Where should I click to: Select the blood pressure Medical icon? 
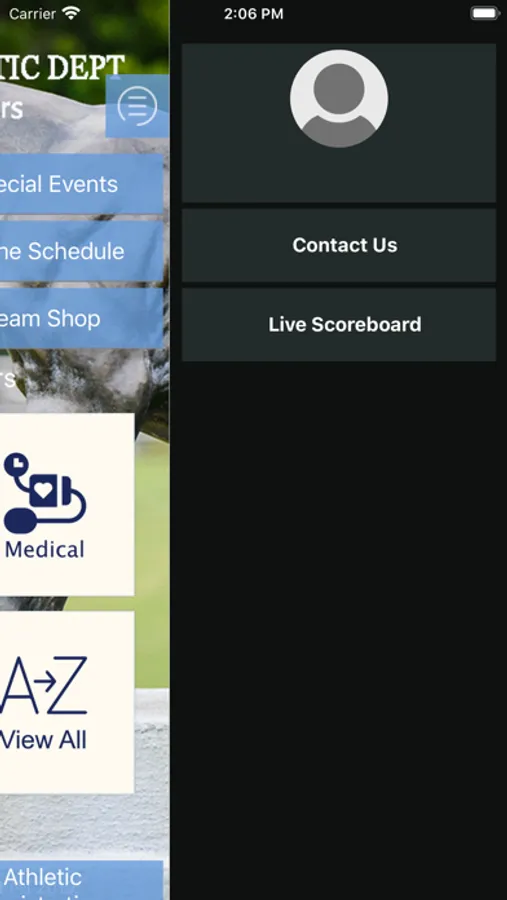tap(44, 493)
